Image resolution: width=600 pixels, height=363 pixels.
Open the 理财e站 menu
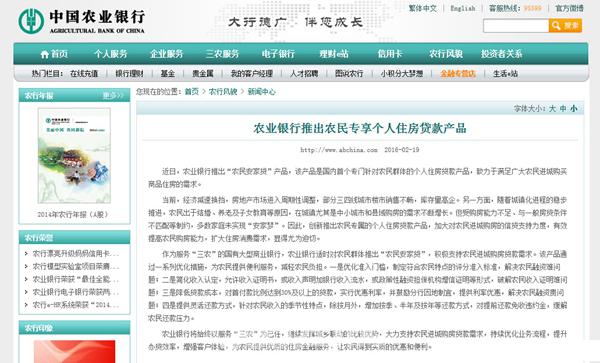pos(334,54)
